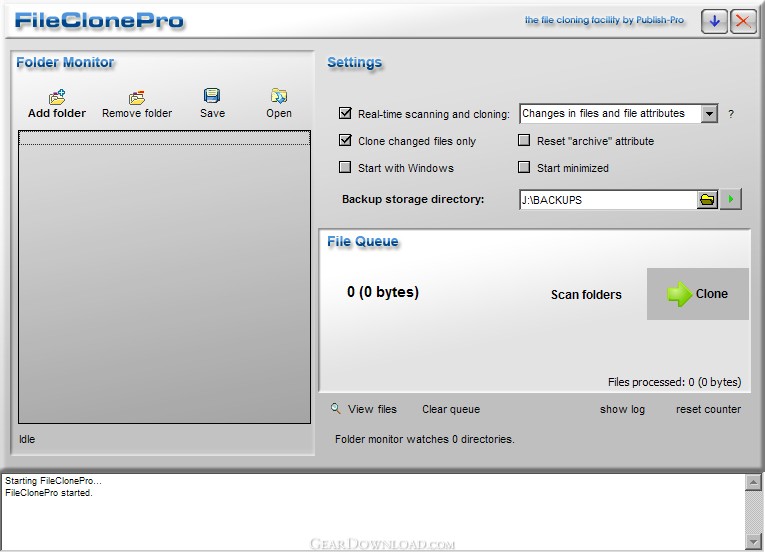The image size is (765, 552).
Task: Click Clear queue
Action: coord(451,409)
